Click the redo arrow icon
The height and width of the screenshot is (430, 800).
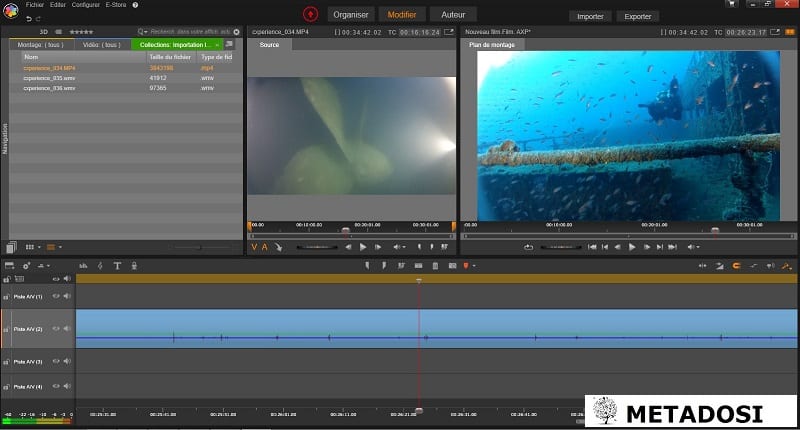point(38,19)
